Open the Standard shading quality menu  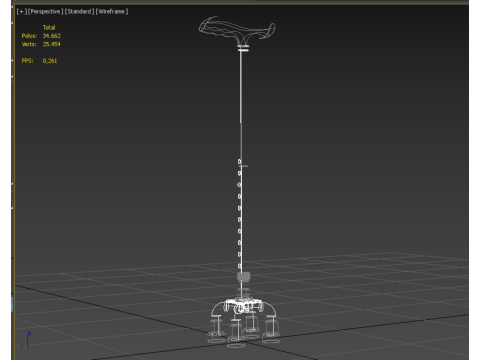[x=79, y=12]
